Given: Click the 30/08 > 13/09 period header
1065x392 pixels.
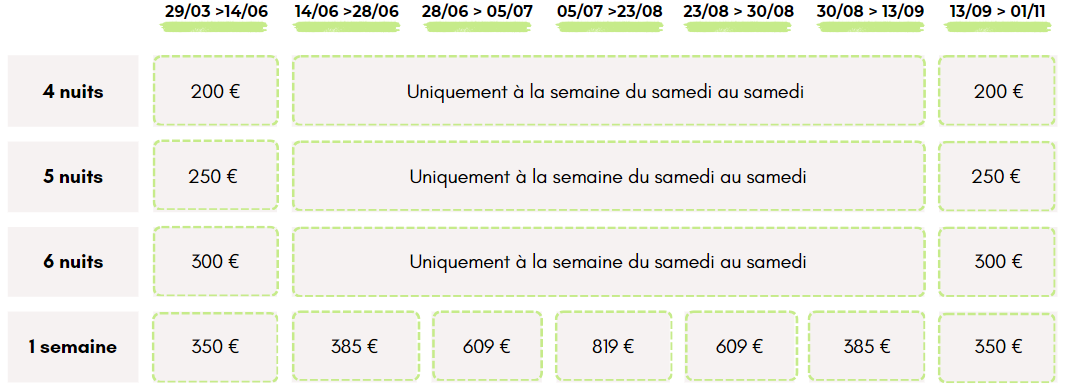Looking at the screenshot, I should [x=871, y=12].
